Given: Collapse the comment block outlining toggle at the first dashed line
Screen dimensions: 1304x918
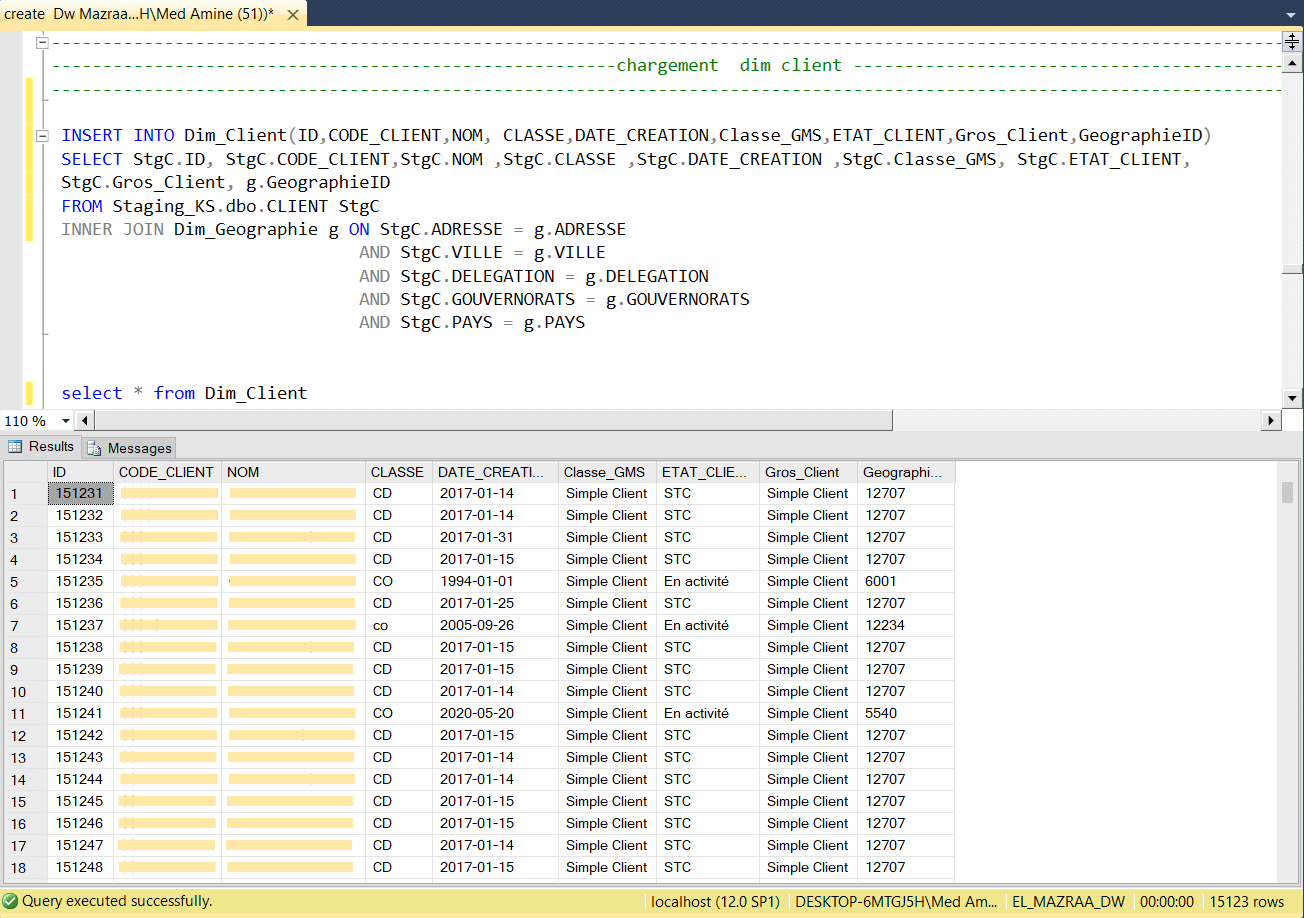Looking at the screenshot, I should [x=42, y=43].
